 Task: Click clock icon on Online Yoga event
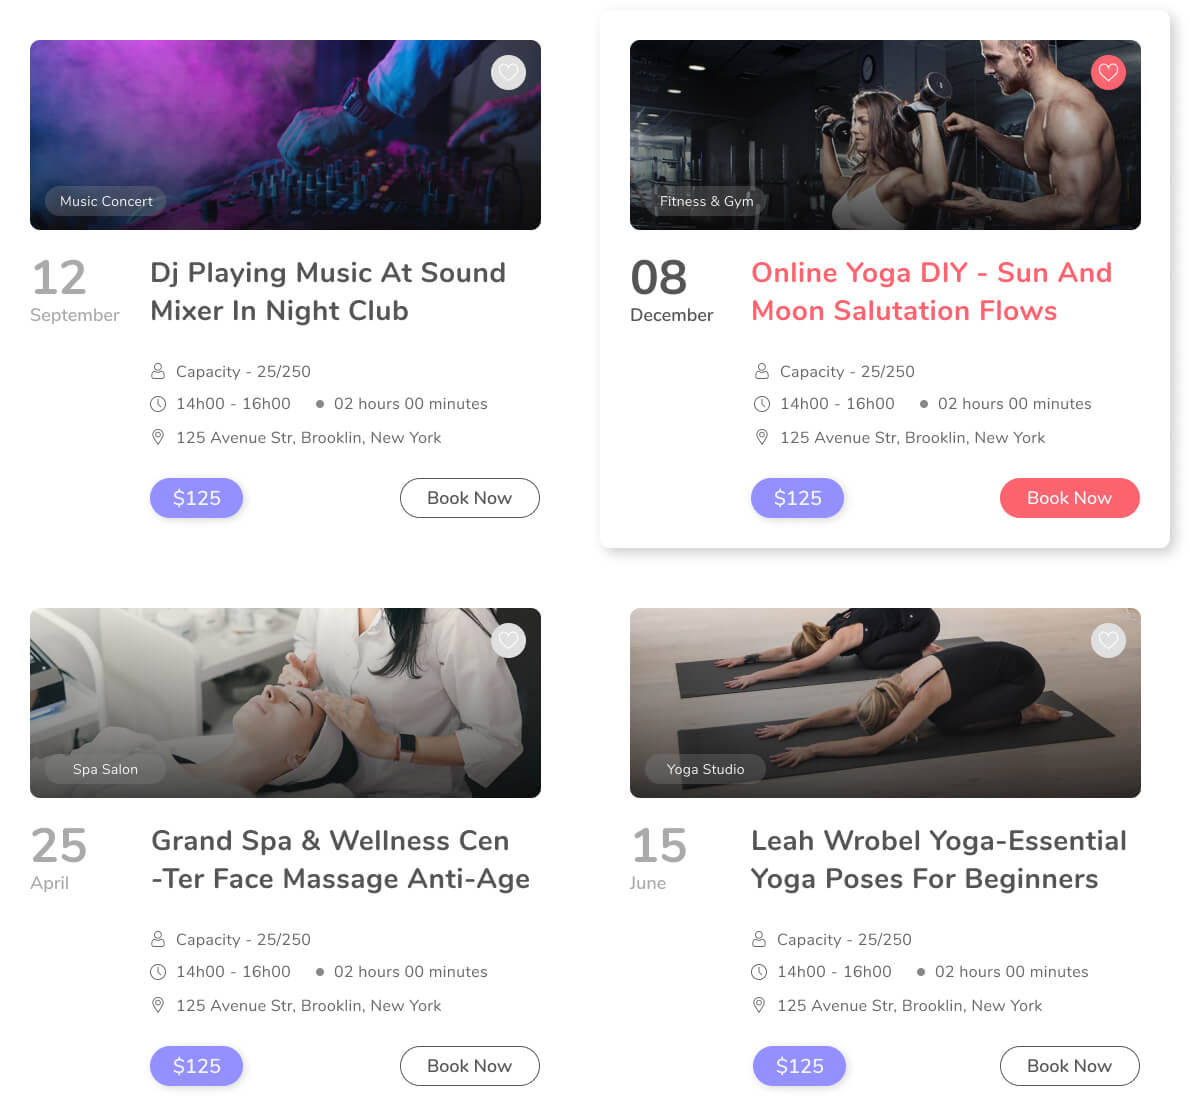pyautogui.click(x=761, y=404)
